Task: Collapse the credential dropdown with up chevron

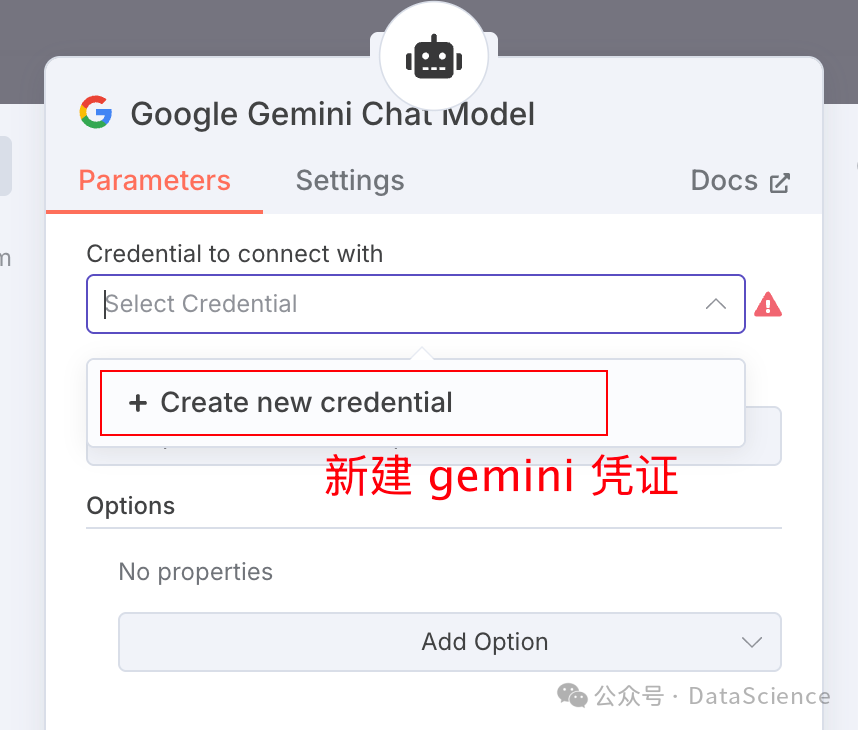Action: tap(716, 304)
